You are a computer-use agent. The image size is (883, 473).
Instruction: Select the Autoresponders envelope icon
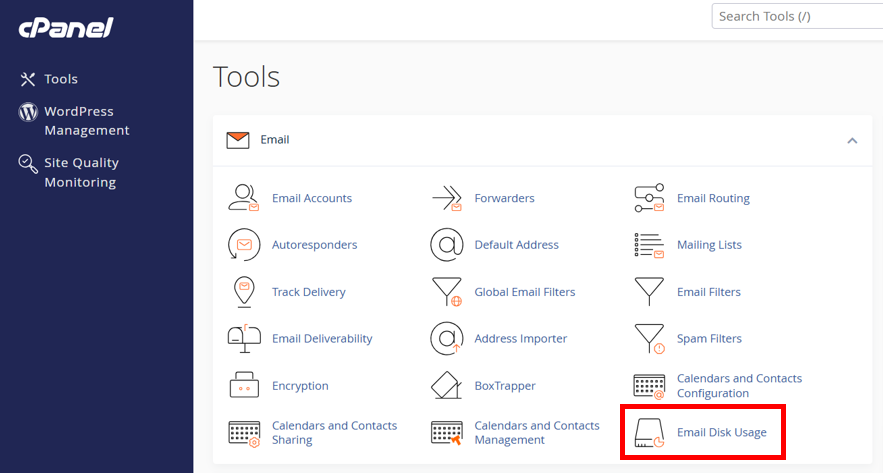click(244, 245)
